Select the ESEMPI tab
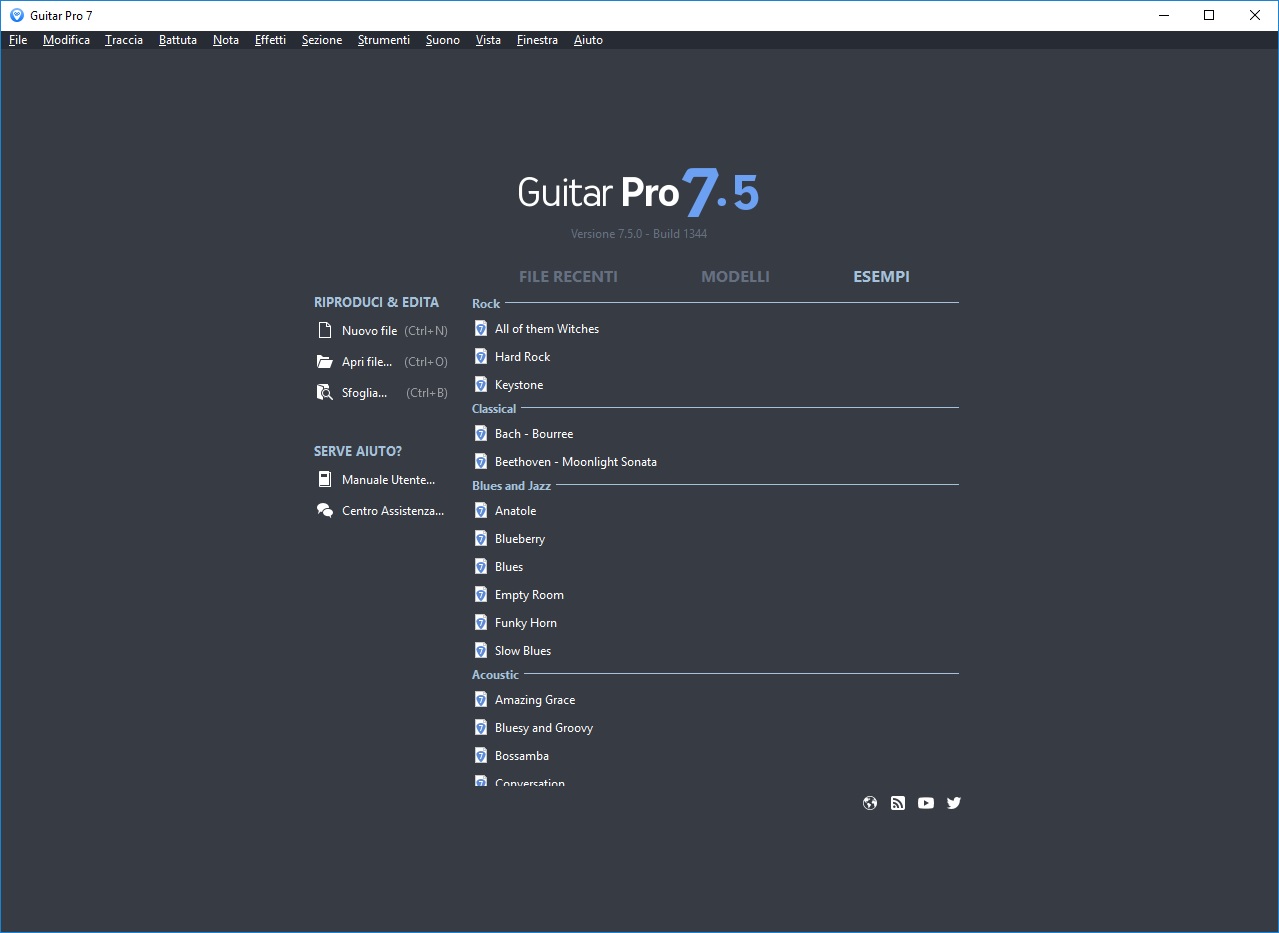Image resolution: width=1279 pixels, height=933 pixels. point(881,277)
